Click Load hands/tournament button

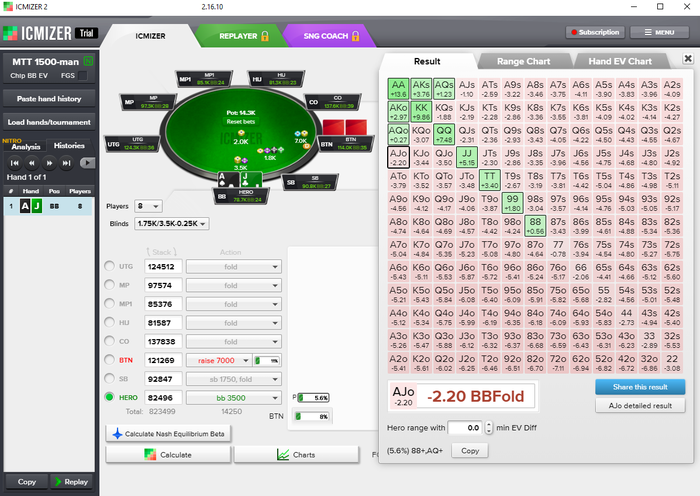(49, 122)
